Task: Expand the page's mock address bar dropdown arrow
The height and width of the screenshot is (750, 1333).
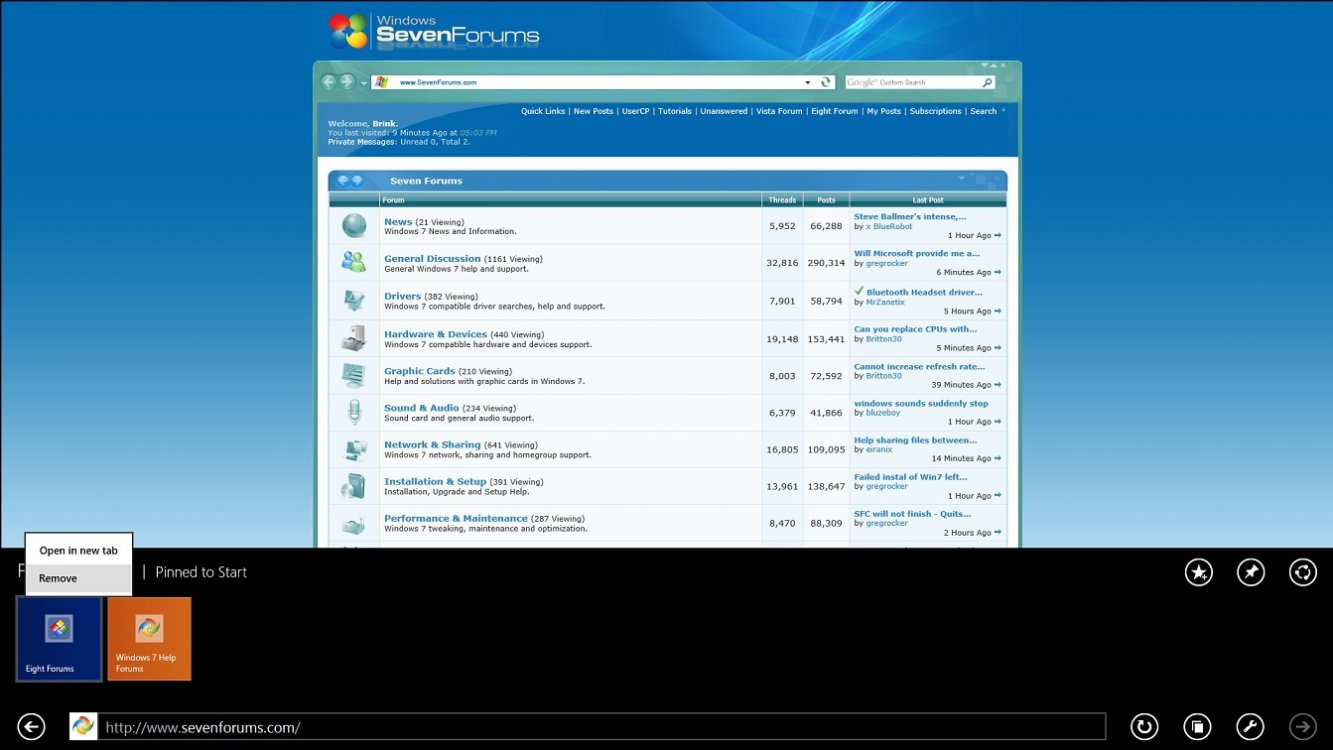Action: tap(808, 82)
